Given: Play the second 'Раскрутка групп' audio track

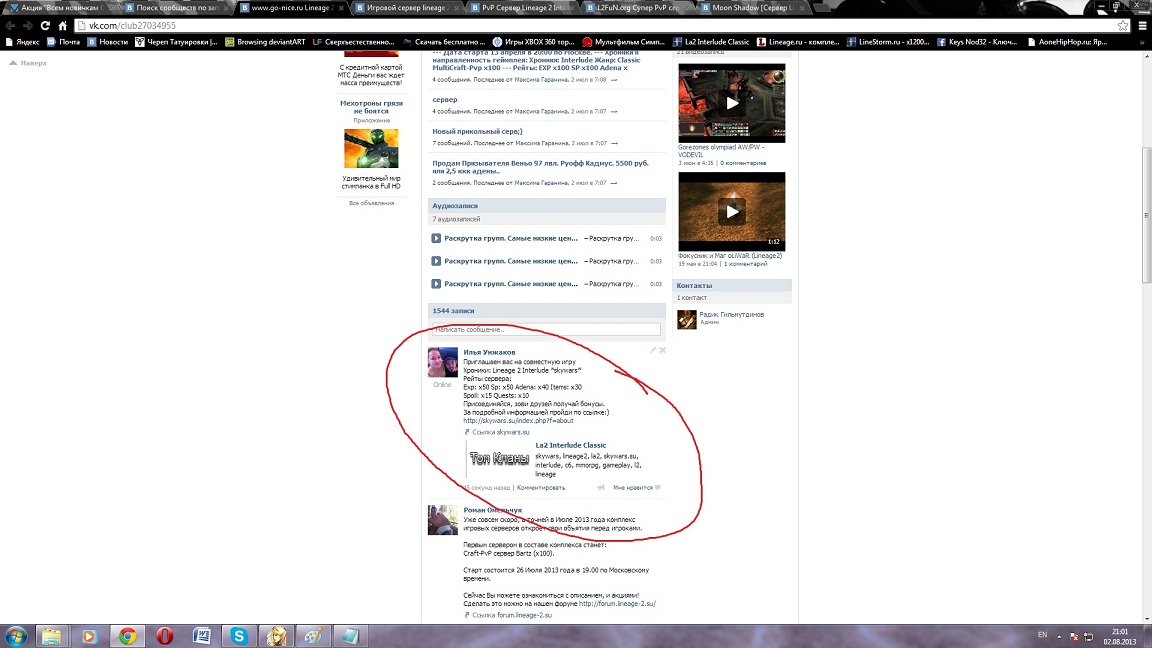Looking at the screenshot, I should (x=436, y=261).
